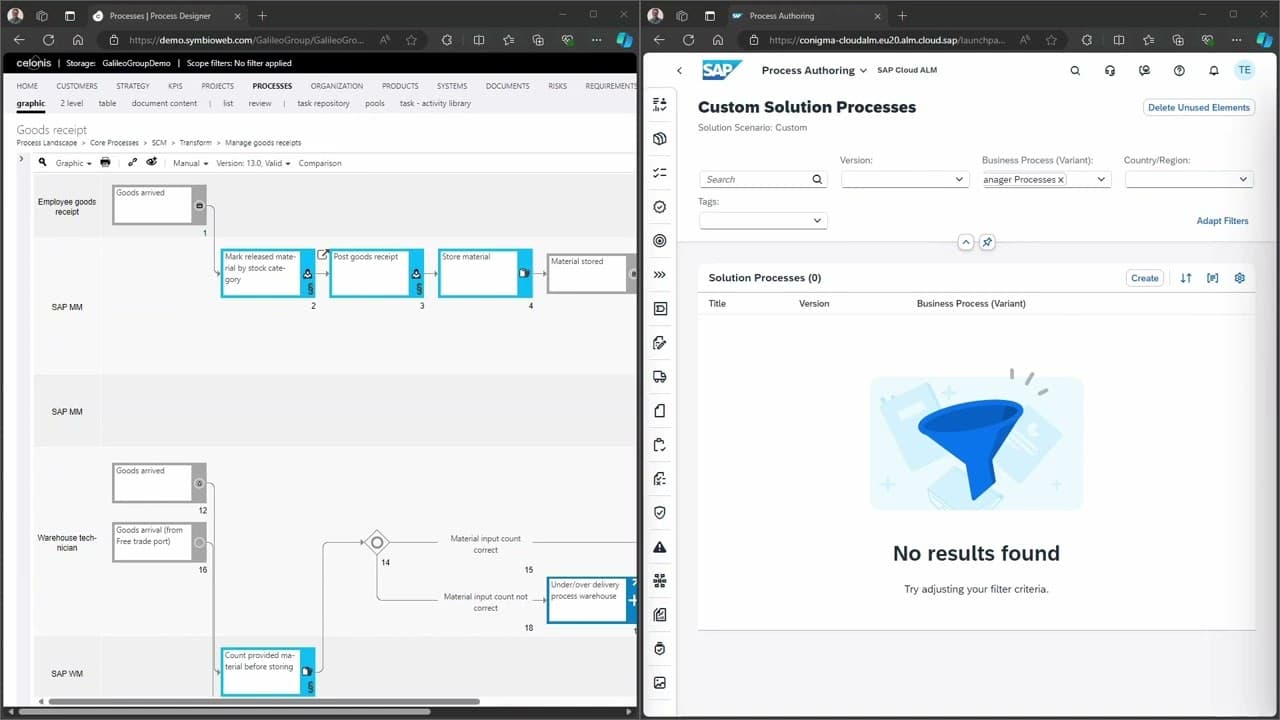Click the SAP Cloud ALM search icon
The image size is (1280, 720).
(x=1075, y=71)
